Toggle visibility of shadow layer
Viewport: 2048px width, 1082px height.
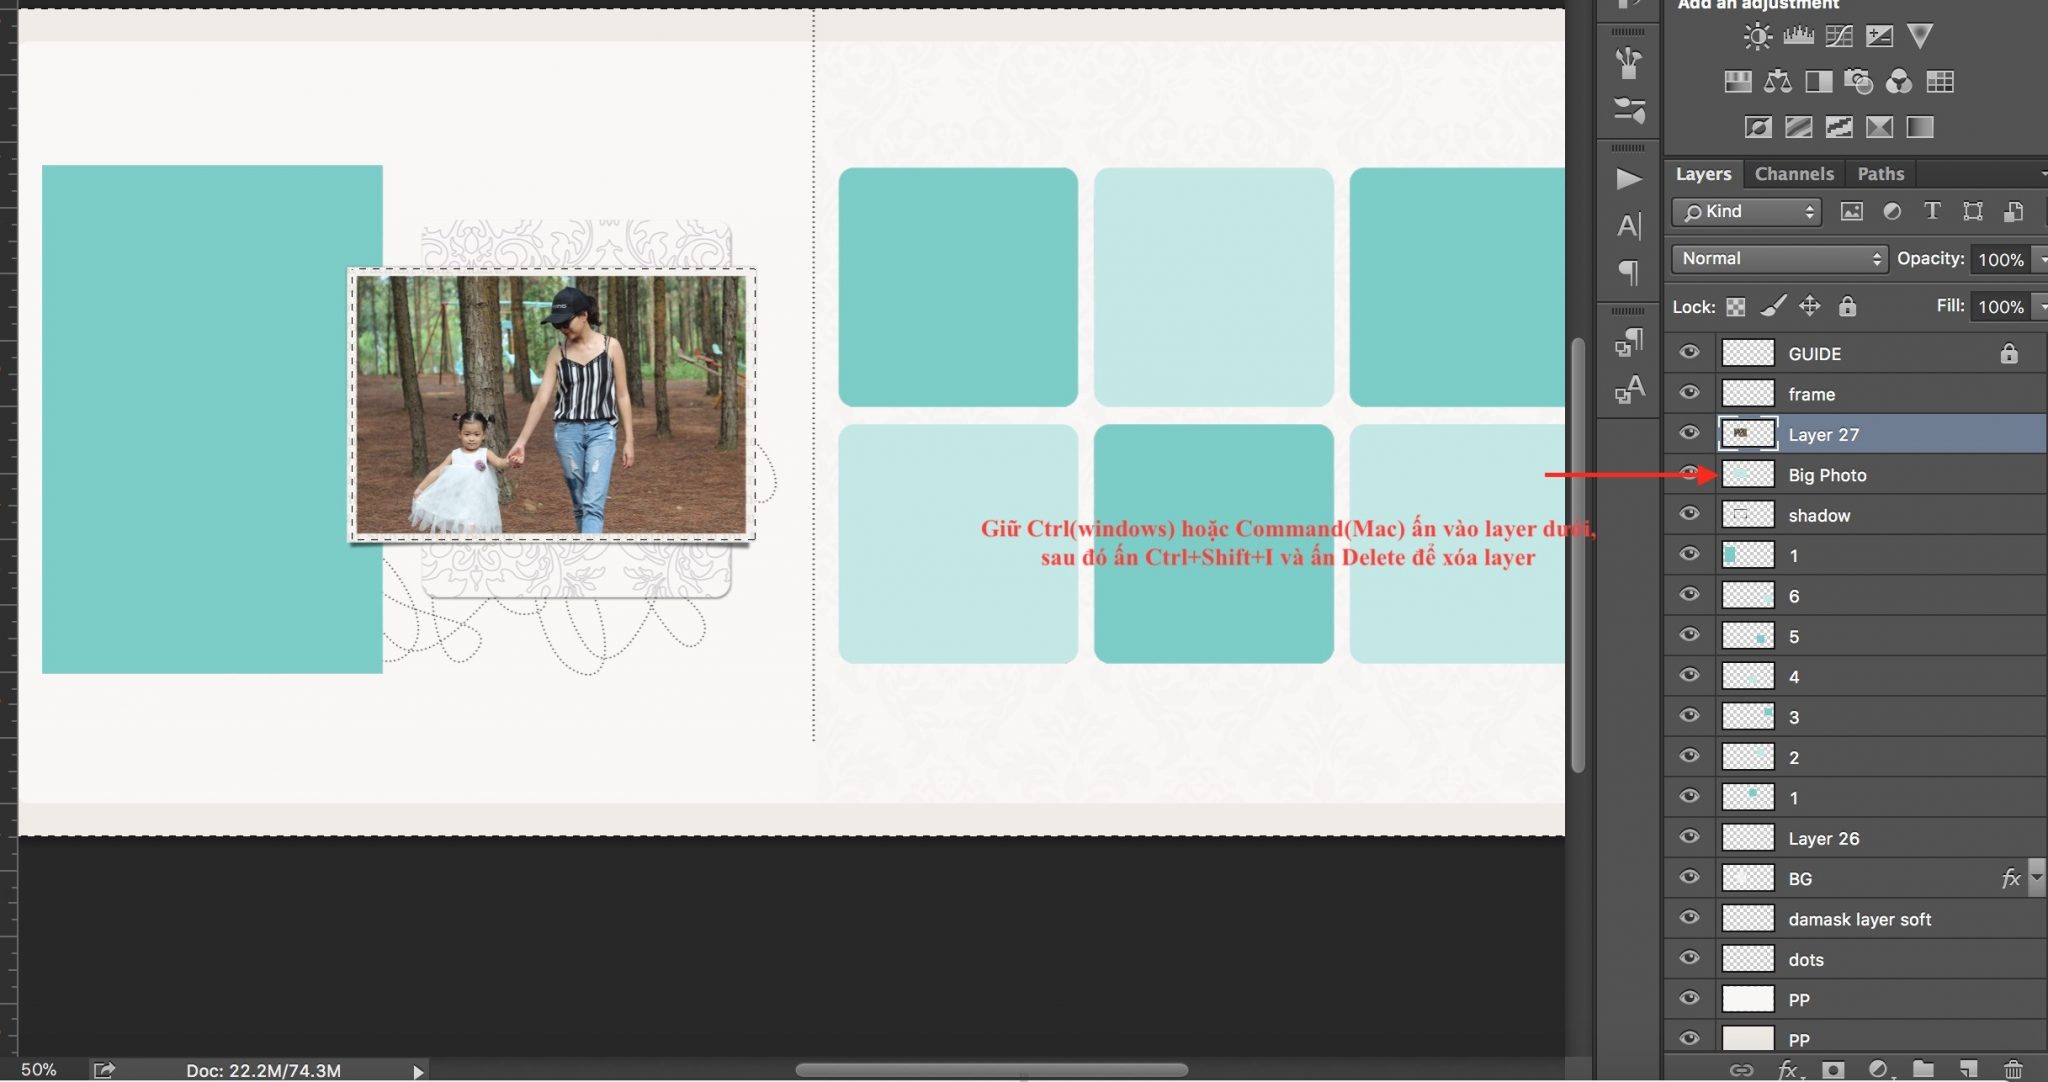(x=1690, y=514)
